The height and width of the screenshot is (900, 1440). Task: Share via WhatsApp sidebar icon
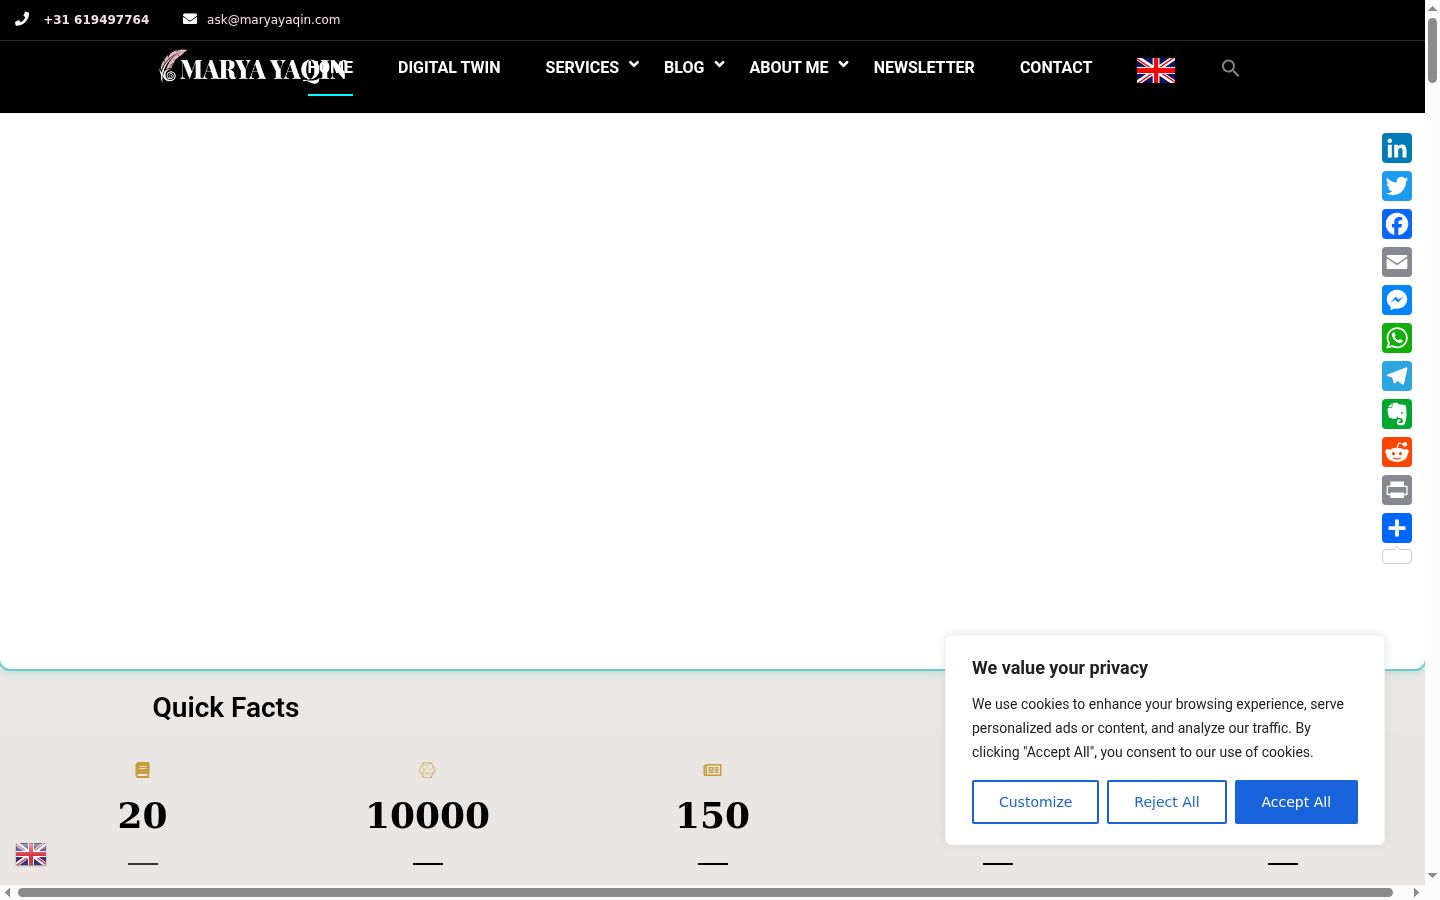(1397, 338)
